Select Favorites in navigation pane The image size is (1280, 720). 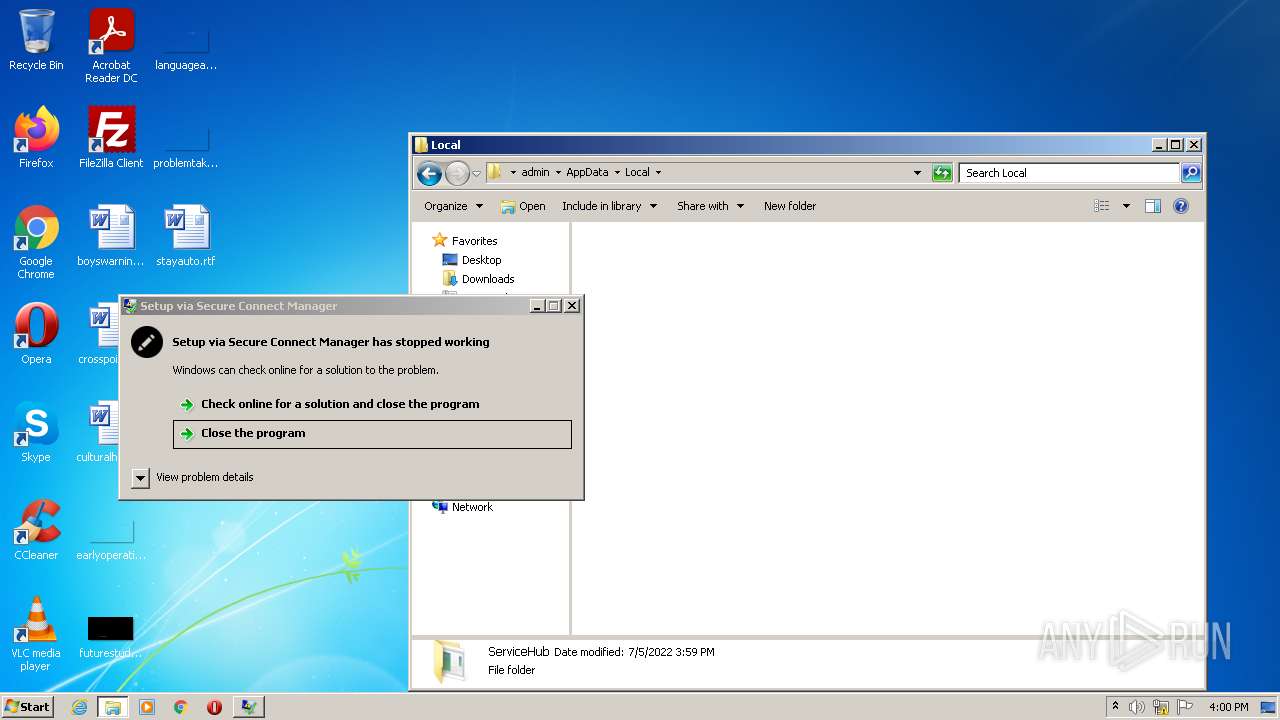tap(474, 241)
